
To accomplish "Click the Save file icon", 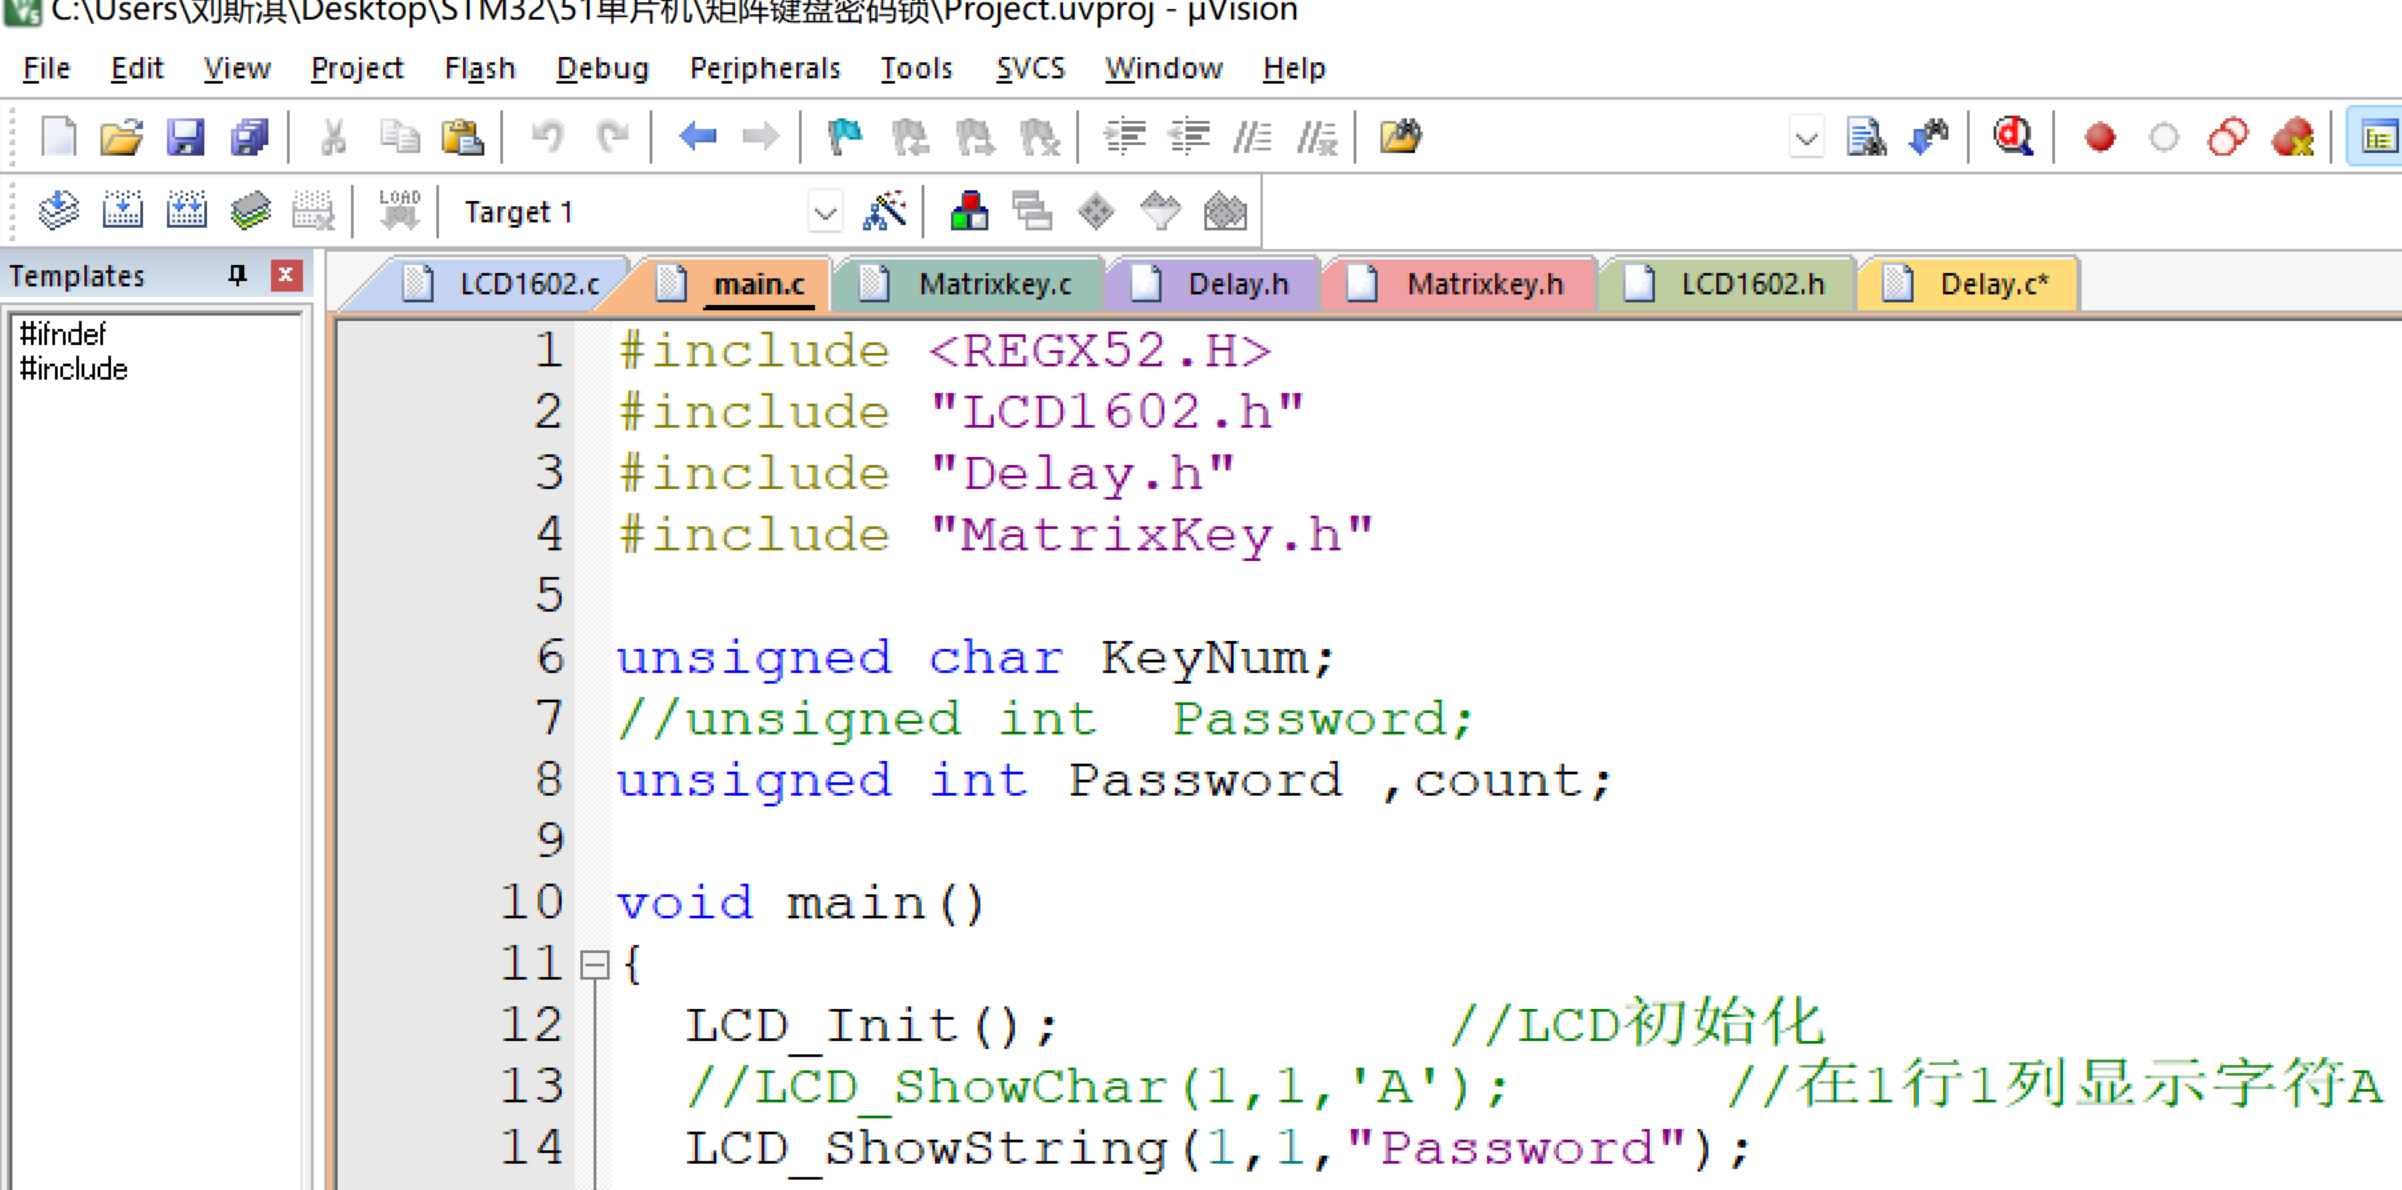I will point(185,137).
